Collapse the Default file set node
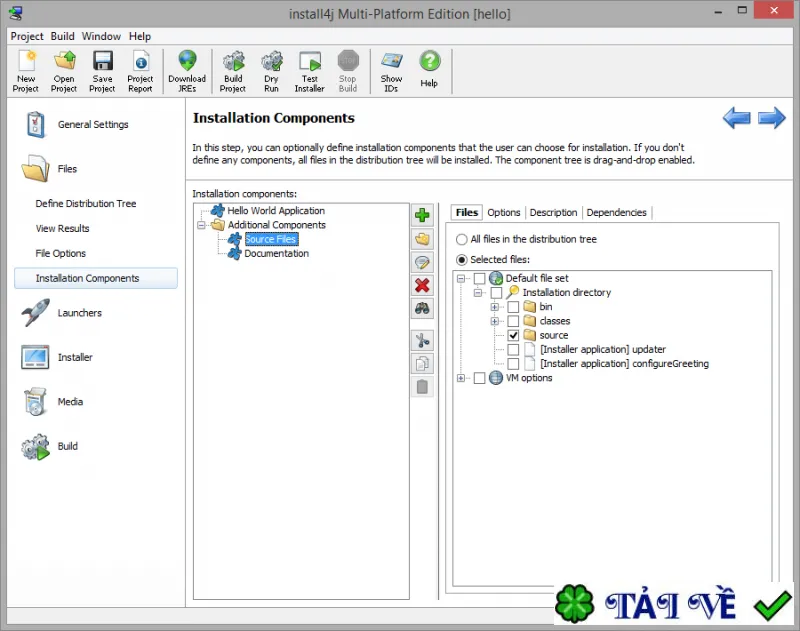 [461, 278]
